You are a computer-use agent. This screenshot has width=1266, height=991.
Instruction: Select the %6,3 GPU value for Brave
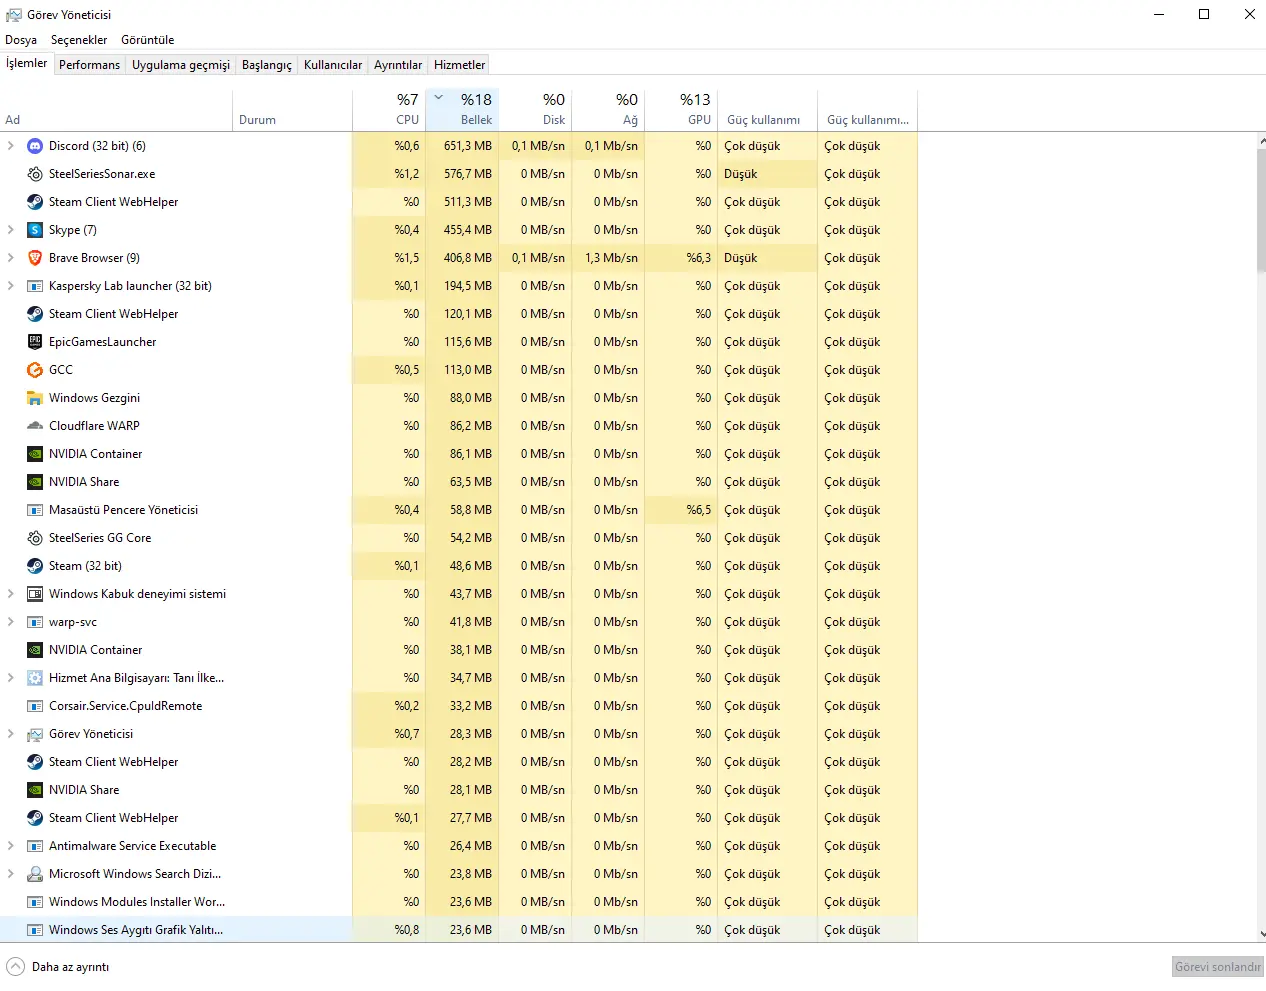pyautogui.click(x=681, y=258)
